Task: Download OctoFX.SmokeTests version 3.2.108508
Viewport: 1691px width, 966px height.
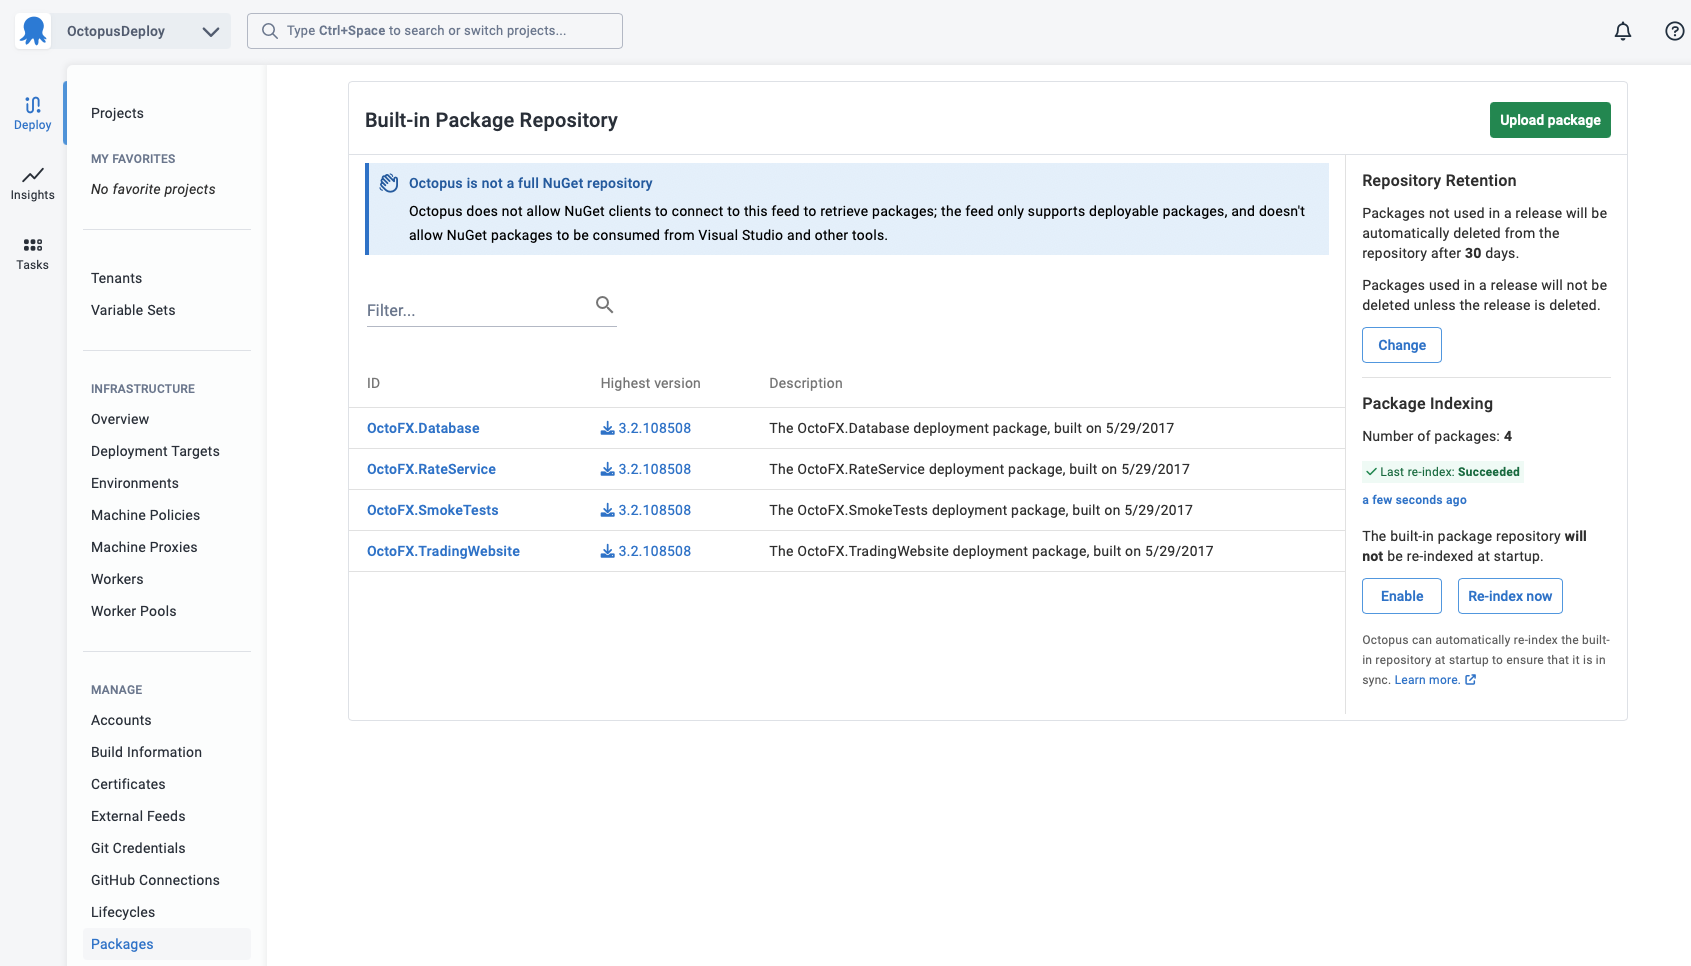Action: [646, 510]
